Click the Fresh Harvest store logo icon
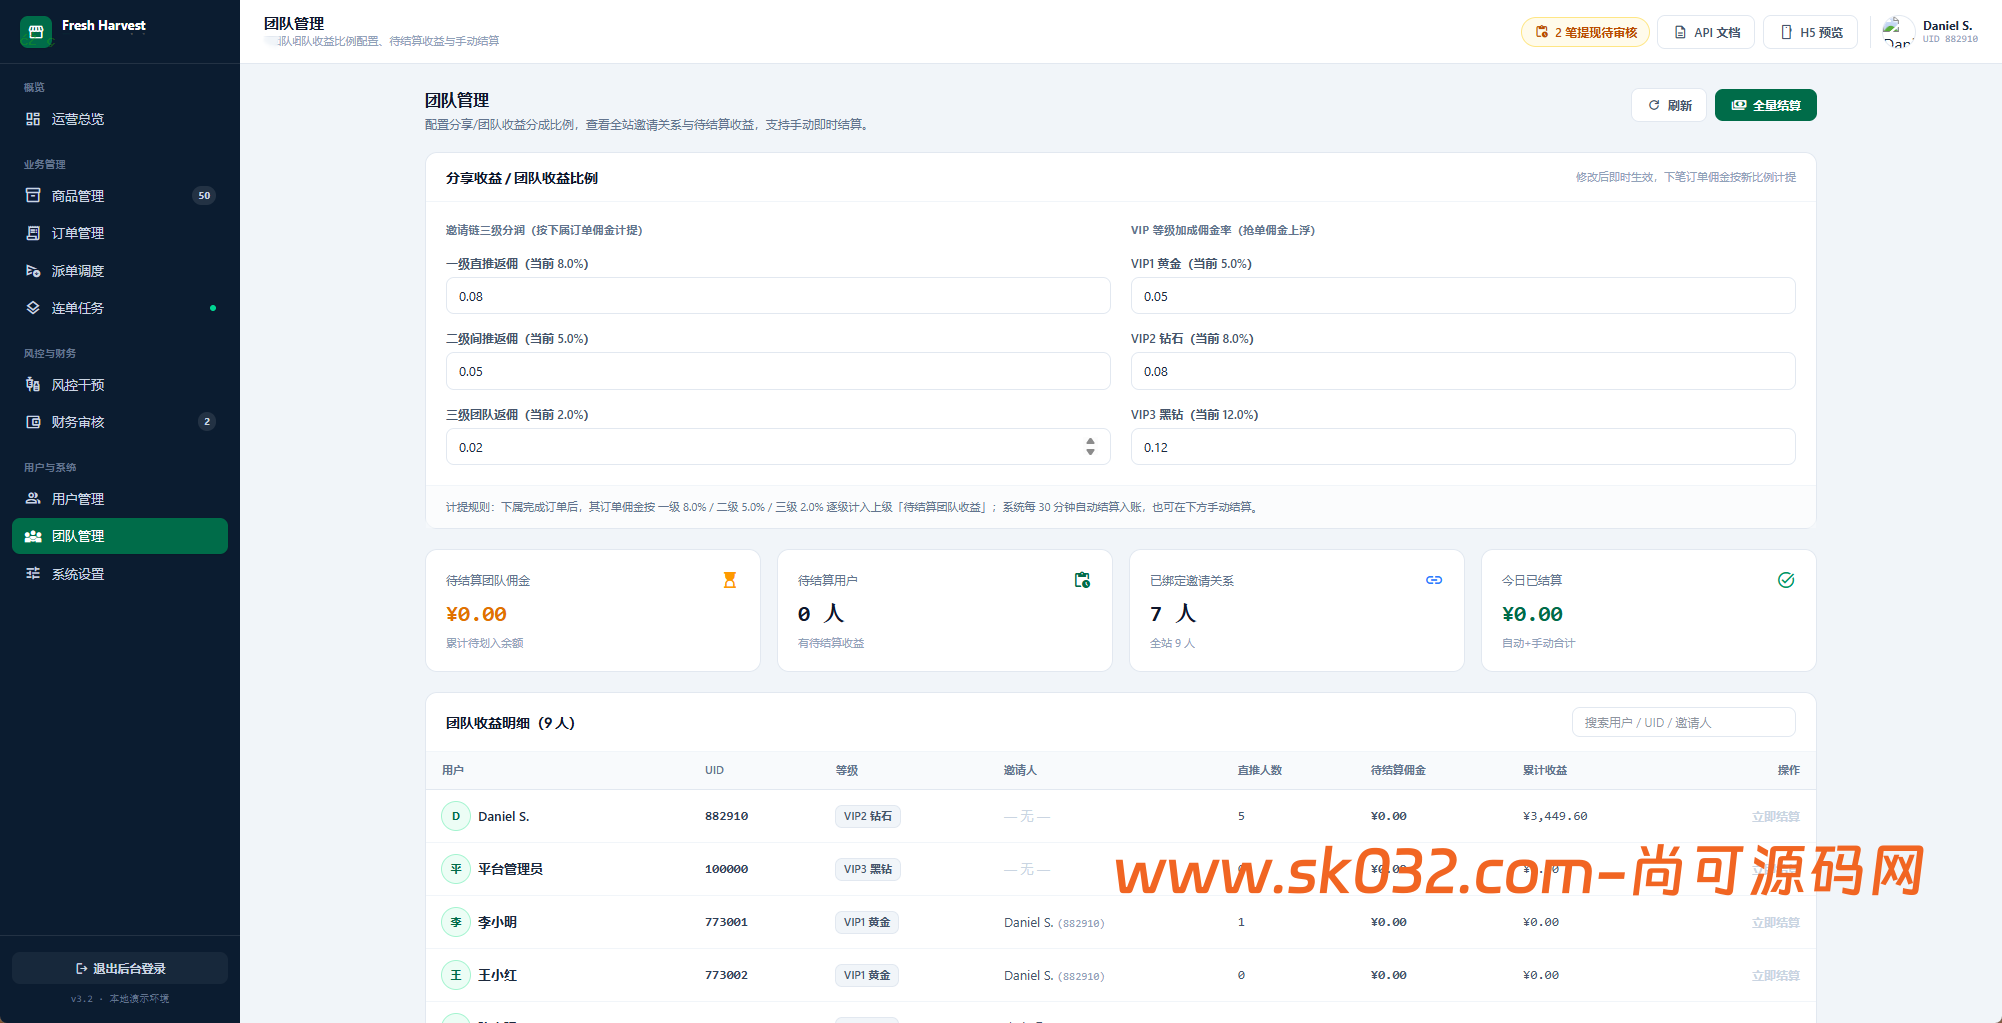Image resolution: width=2002 pixels, height=1023 pixels. [36, 32]
